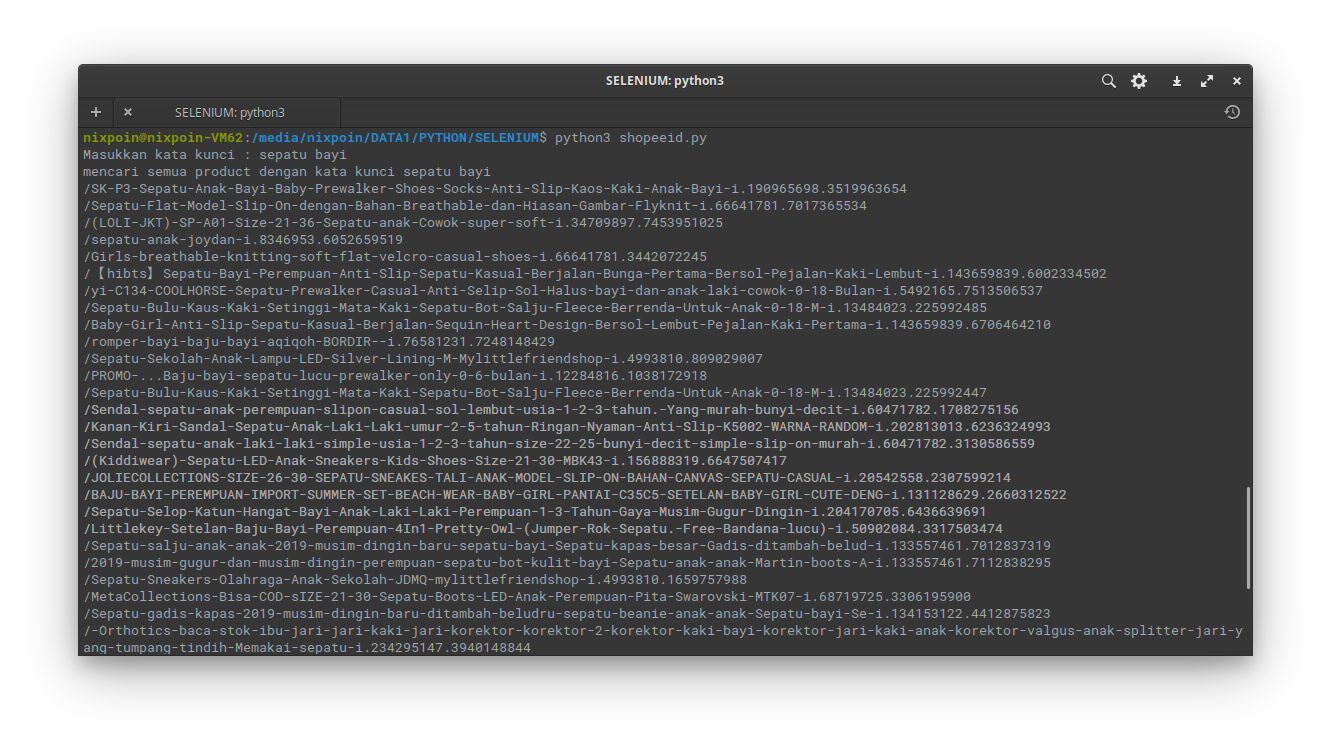The height and width of the screenshot is (748, 1331).
Task: Maximize the terminal with the expand-arrows icon
Action: click(x=1207, y=81)
